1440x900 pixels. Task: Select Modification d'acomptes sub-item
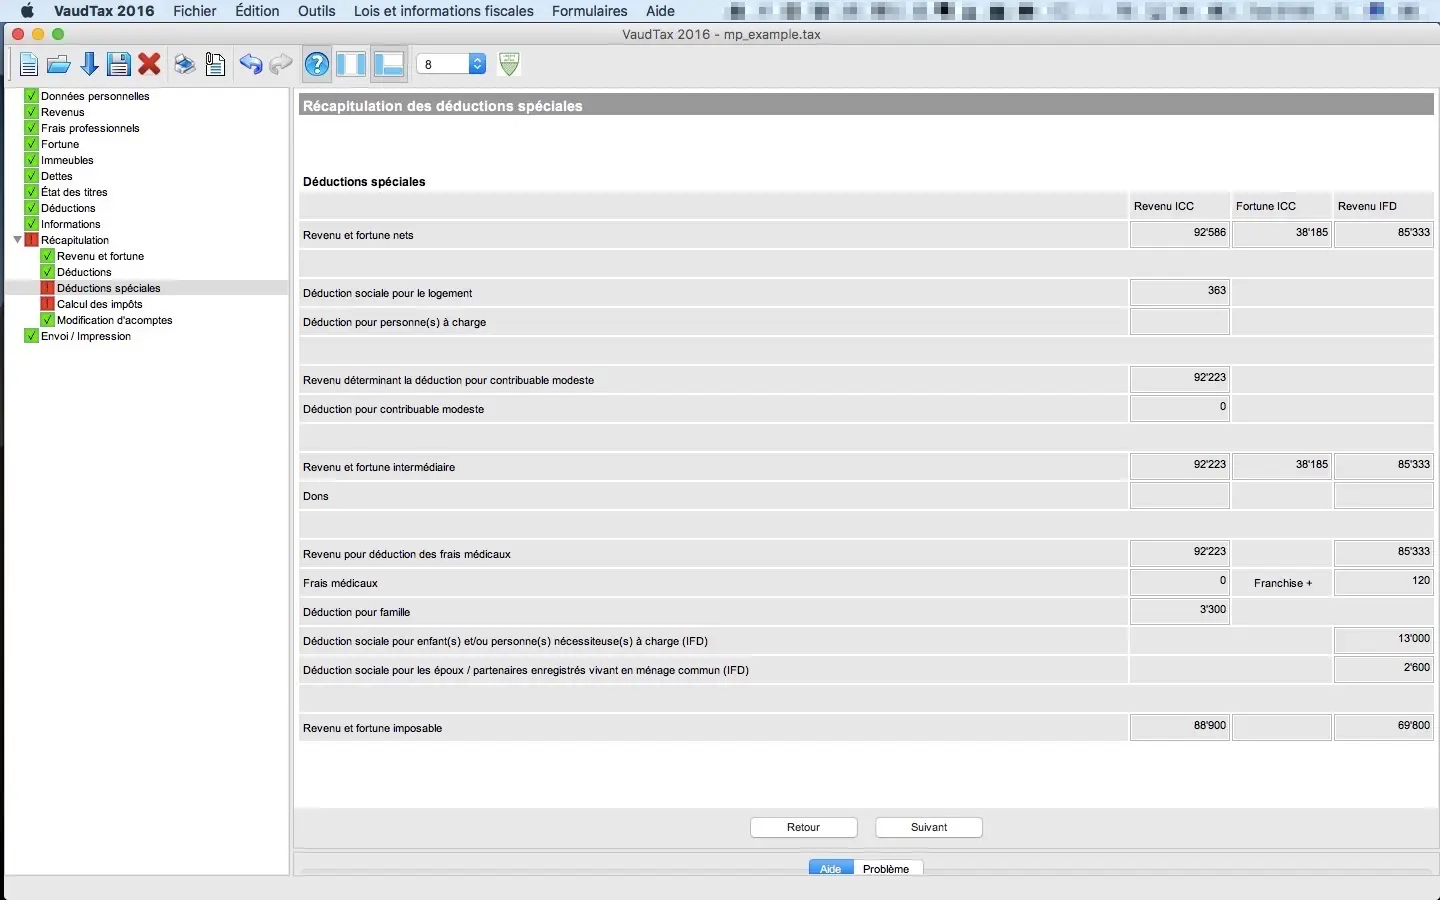point(115,320)
